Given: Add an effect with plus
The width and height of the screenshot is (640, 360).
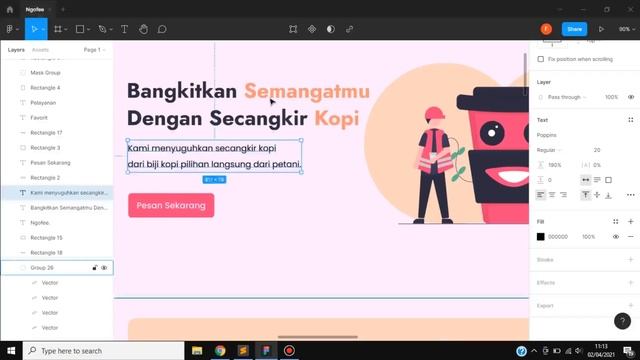Looking at the screenshot, I should [631, 282].
